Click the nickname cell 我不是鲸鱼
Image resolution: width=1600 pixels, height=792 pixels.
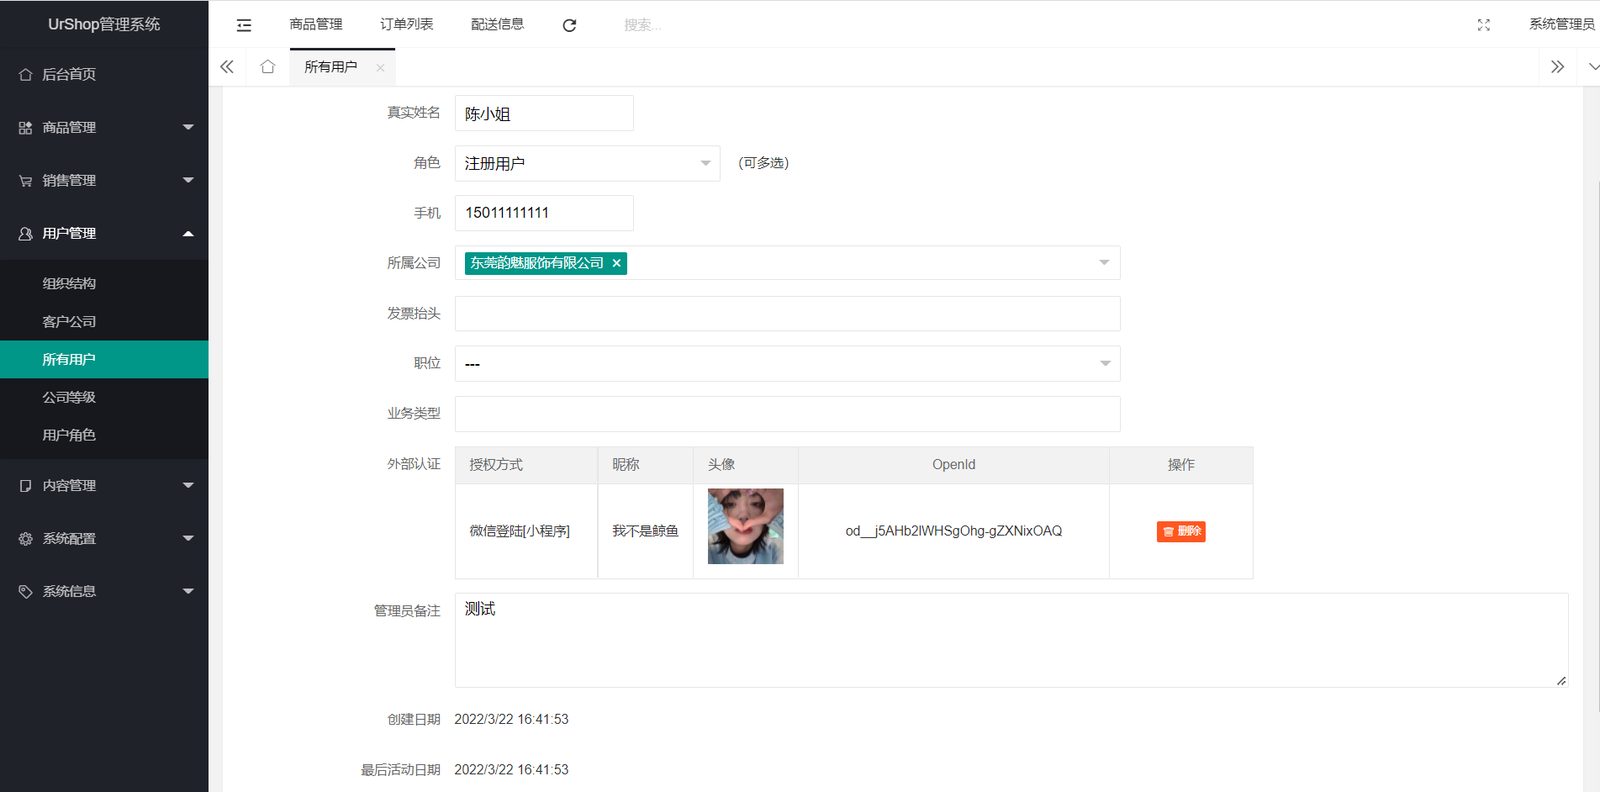(646, 531)
